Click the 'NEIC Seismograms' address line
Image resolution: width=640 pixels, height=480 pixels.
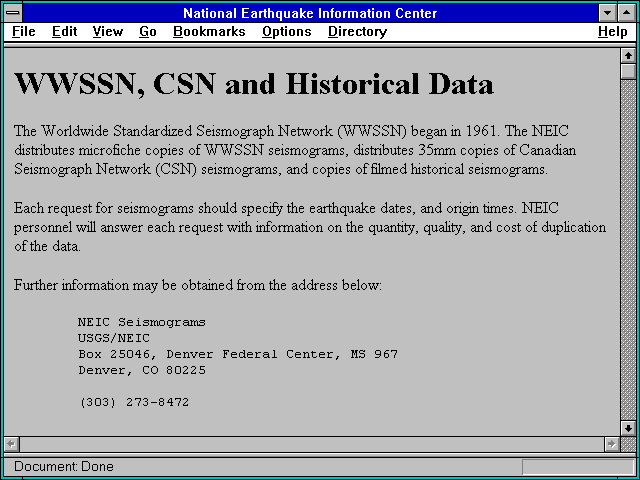pos(142,322)
